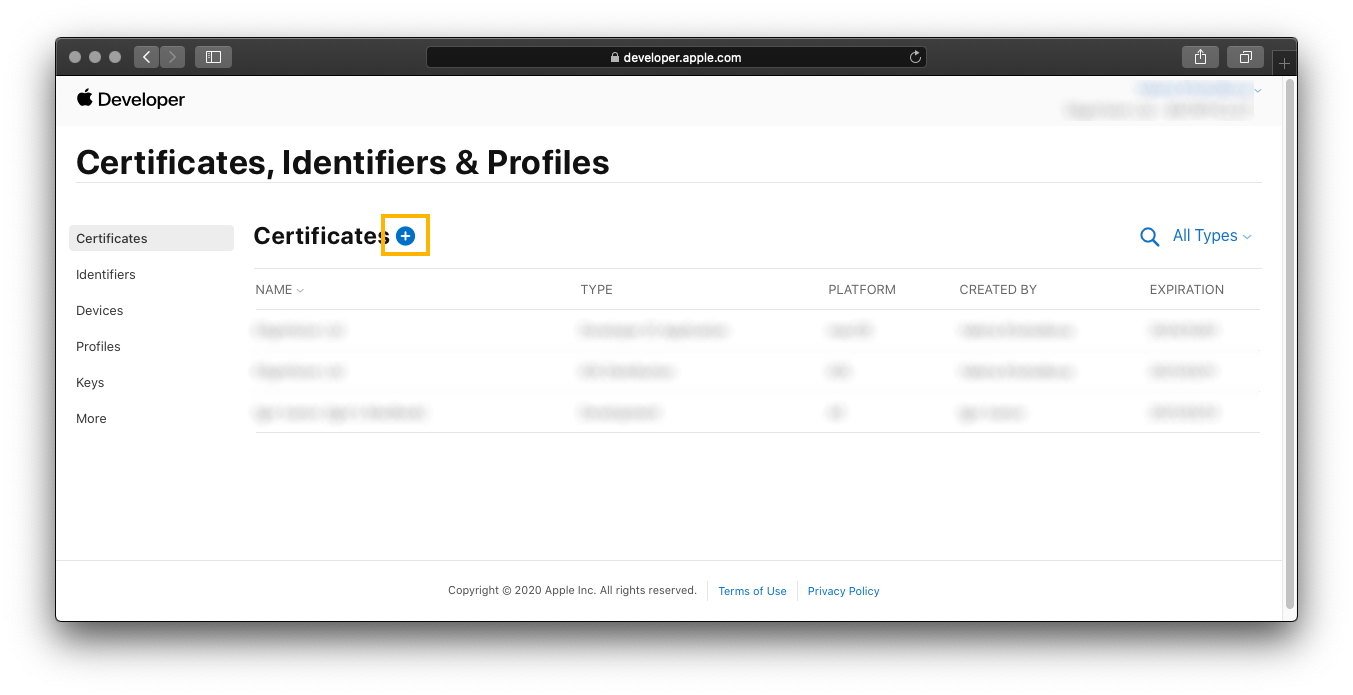
Task: Open the Privacy Policy link
Action: pyautogui.click(x=843, y=591)
